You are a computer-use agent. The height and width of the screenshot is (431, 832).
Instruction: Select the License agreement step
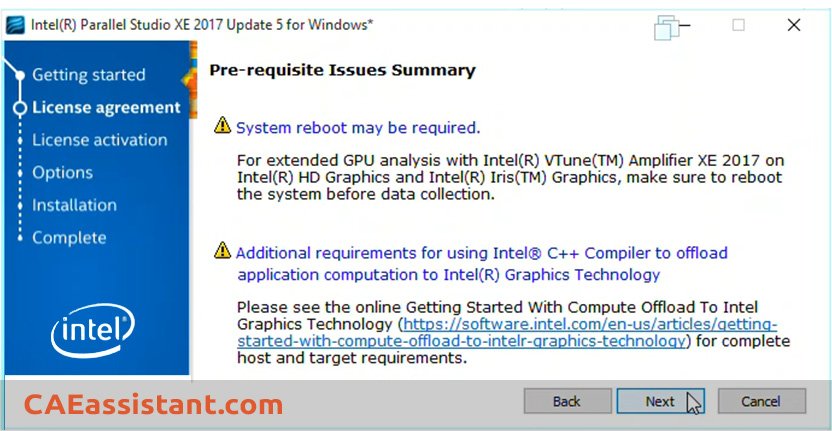(x=106, y=108)
